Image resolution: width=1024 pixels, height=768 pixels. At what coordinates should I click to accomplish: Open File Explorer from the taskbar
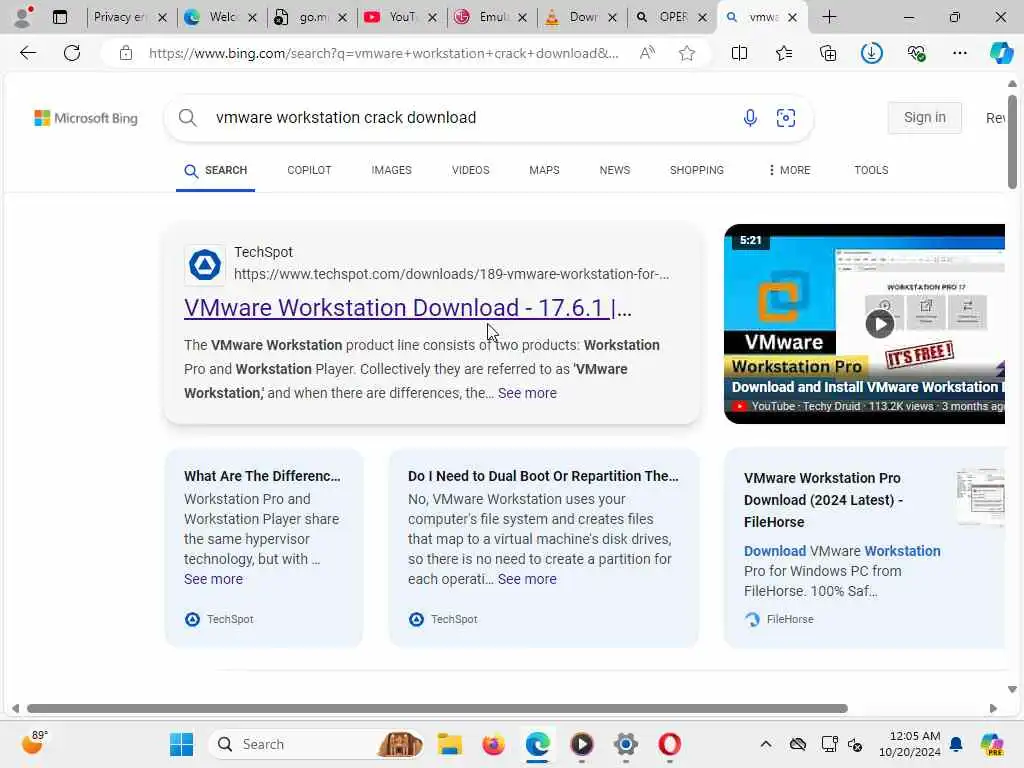[x=449, y=744]
